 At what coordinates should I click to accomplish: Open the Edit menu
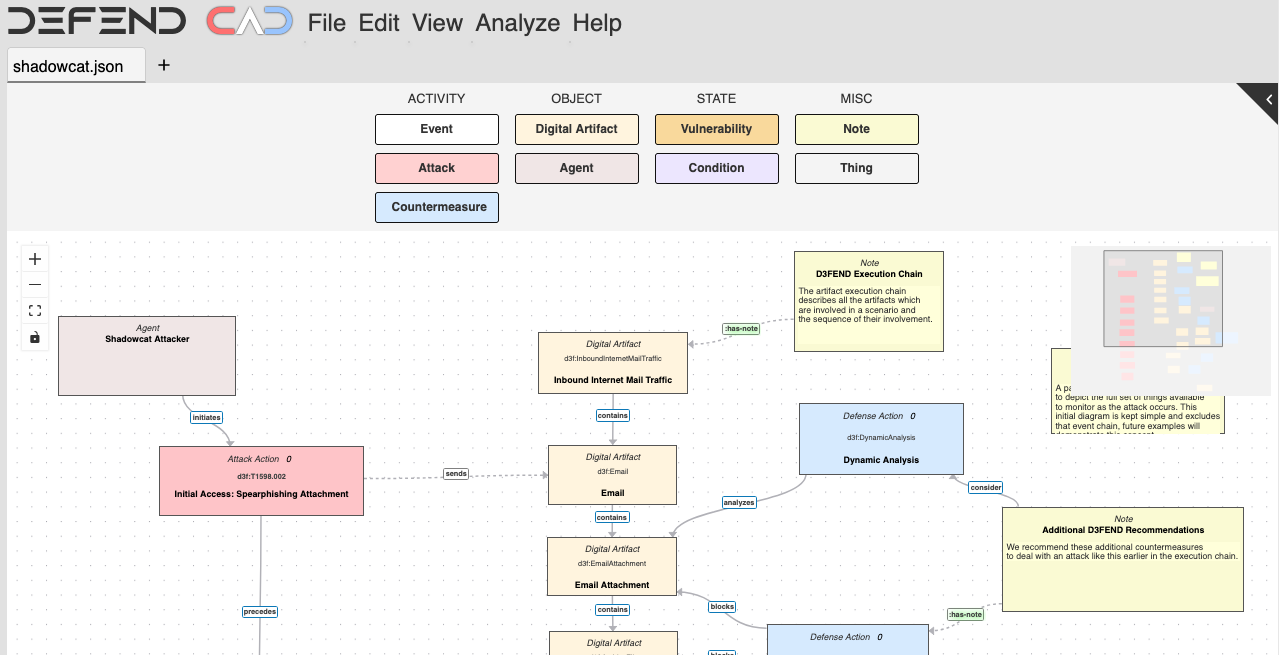pyautogui.click(x=379, y=23)
